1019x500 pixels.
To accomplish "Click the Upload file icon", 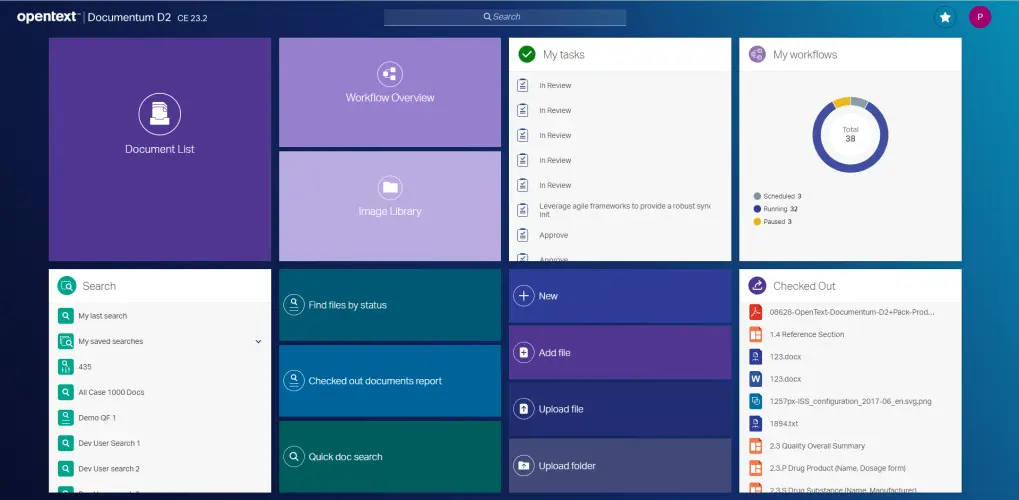I will [x=524, y=409].
